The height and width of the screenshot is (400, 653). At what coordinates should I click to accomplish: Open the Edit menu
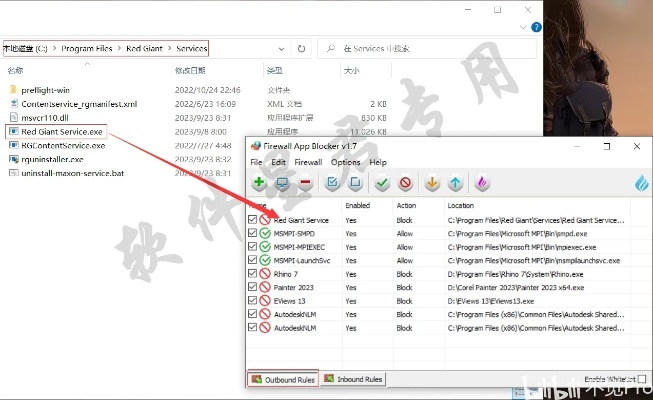(x=278, y=162)
